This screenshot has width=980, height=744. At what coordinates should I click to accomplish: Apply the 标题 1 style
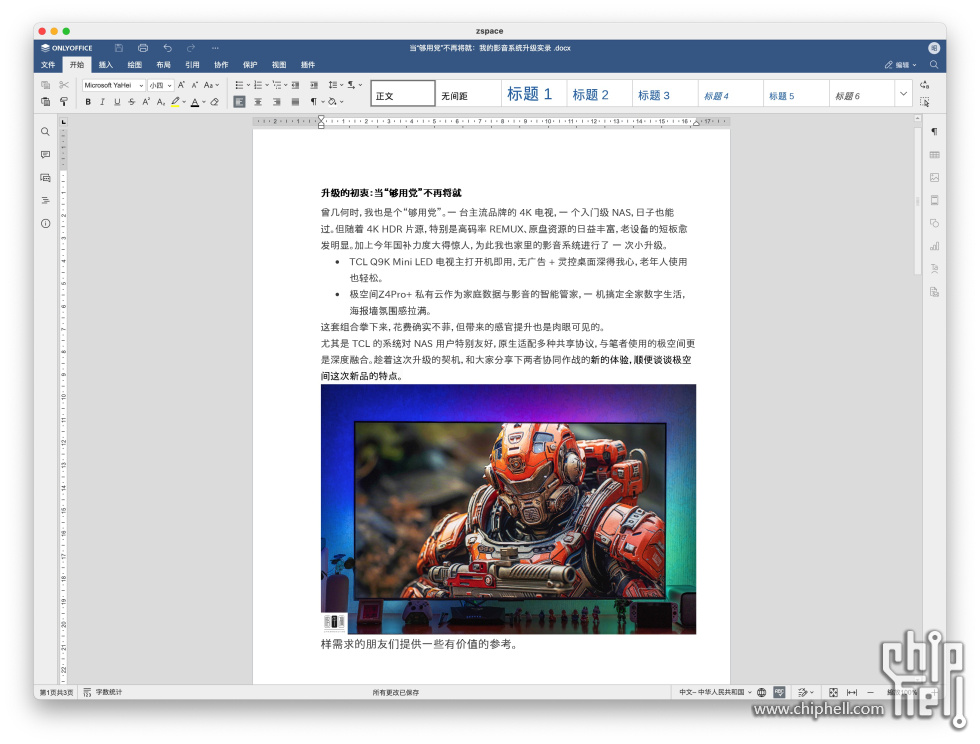pyautogui.click(x=534, y=94)
